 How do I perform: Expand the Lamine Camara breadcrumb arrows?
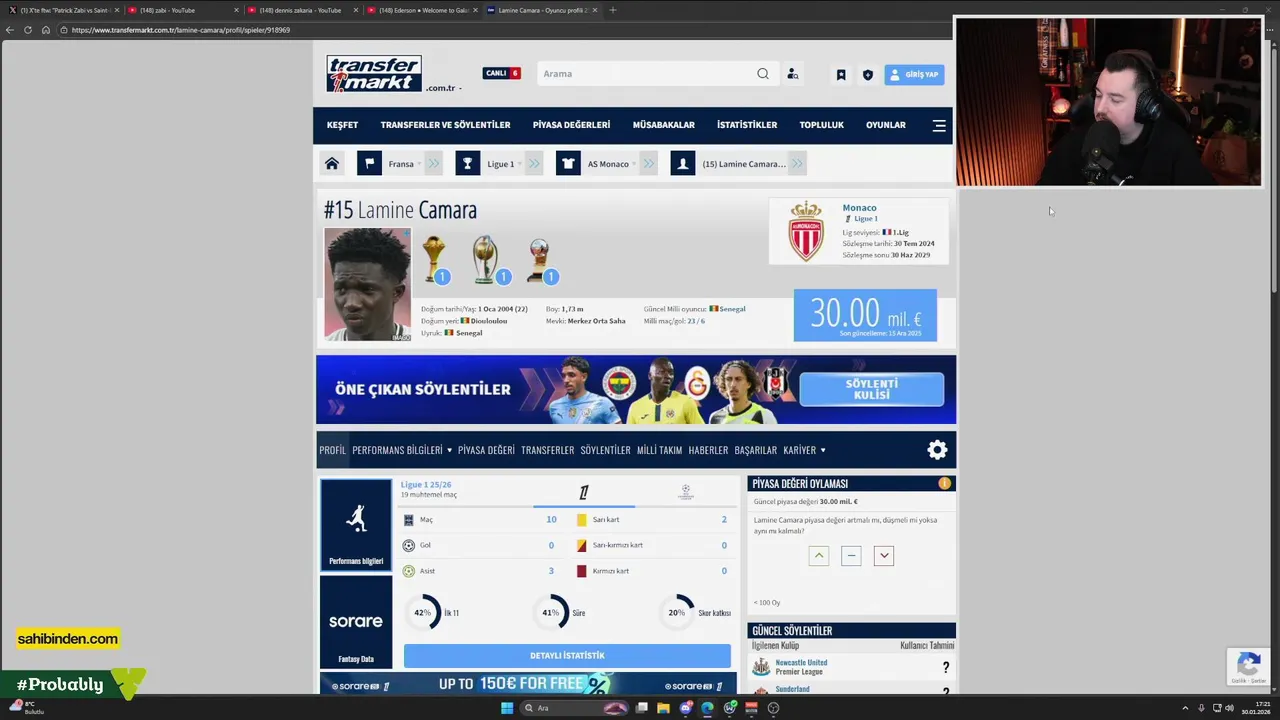[797, 164]
